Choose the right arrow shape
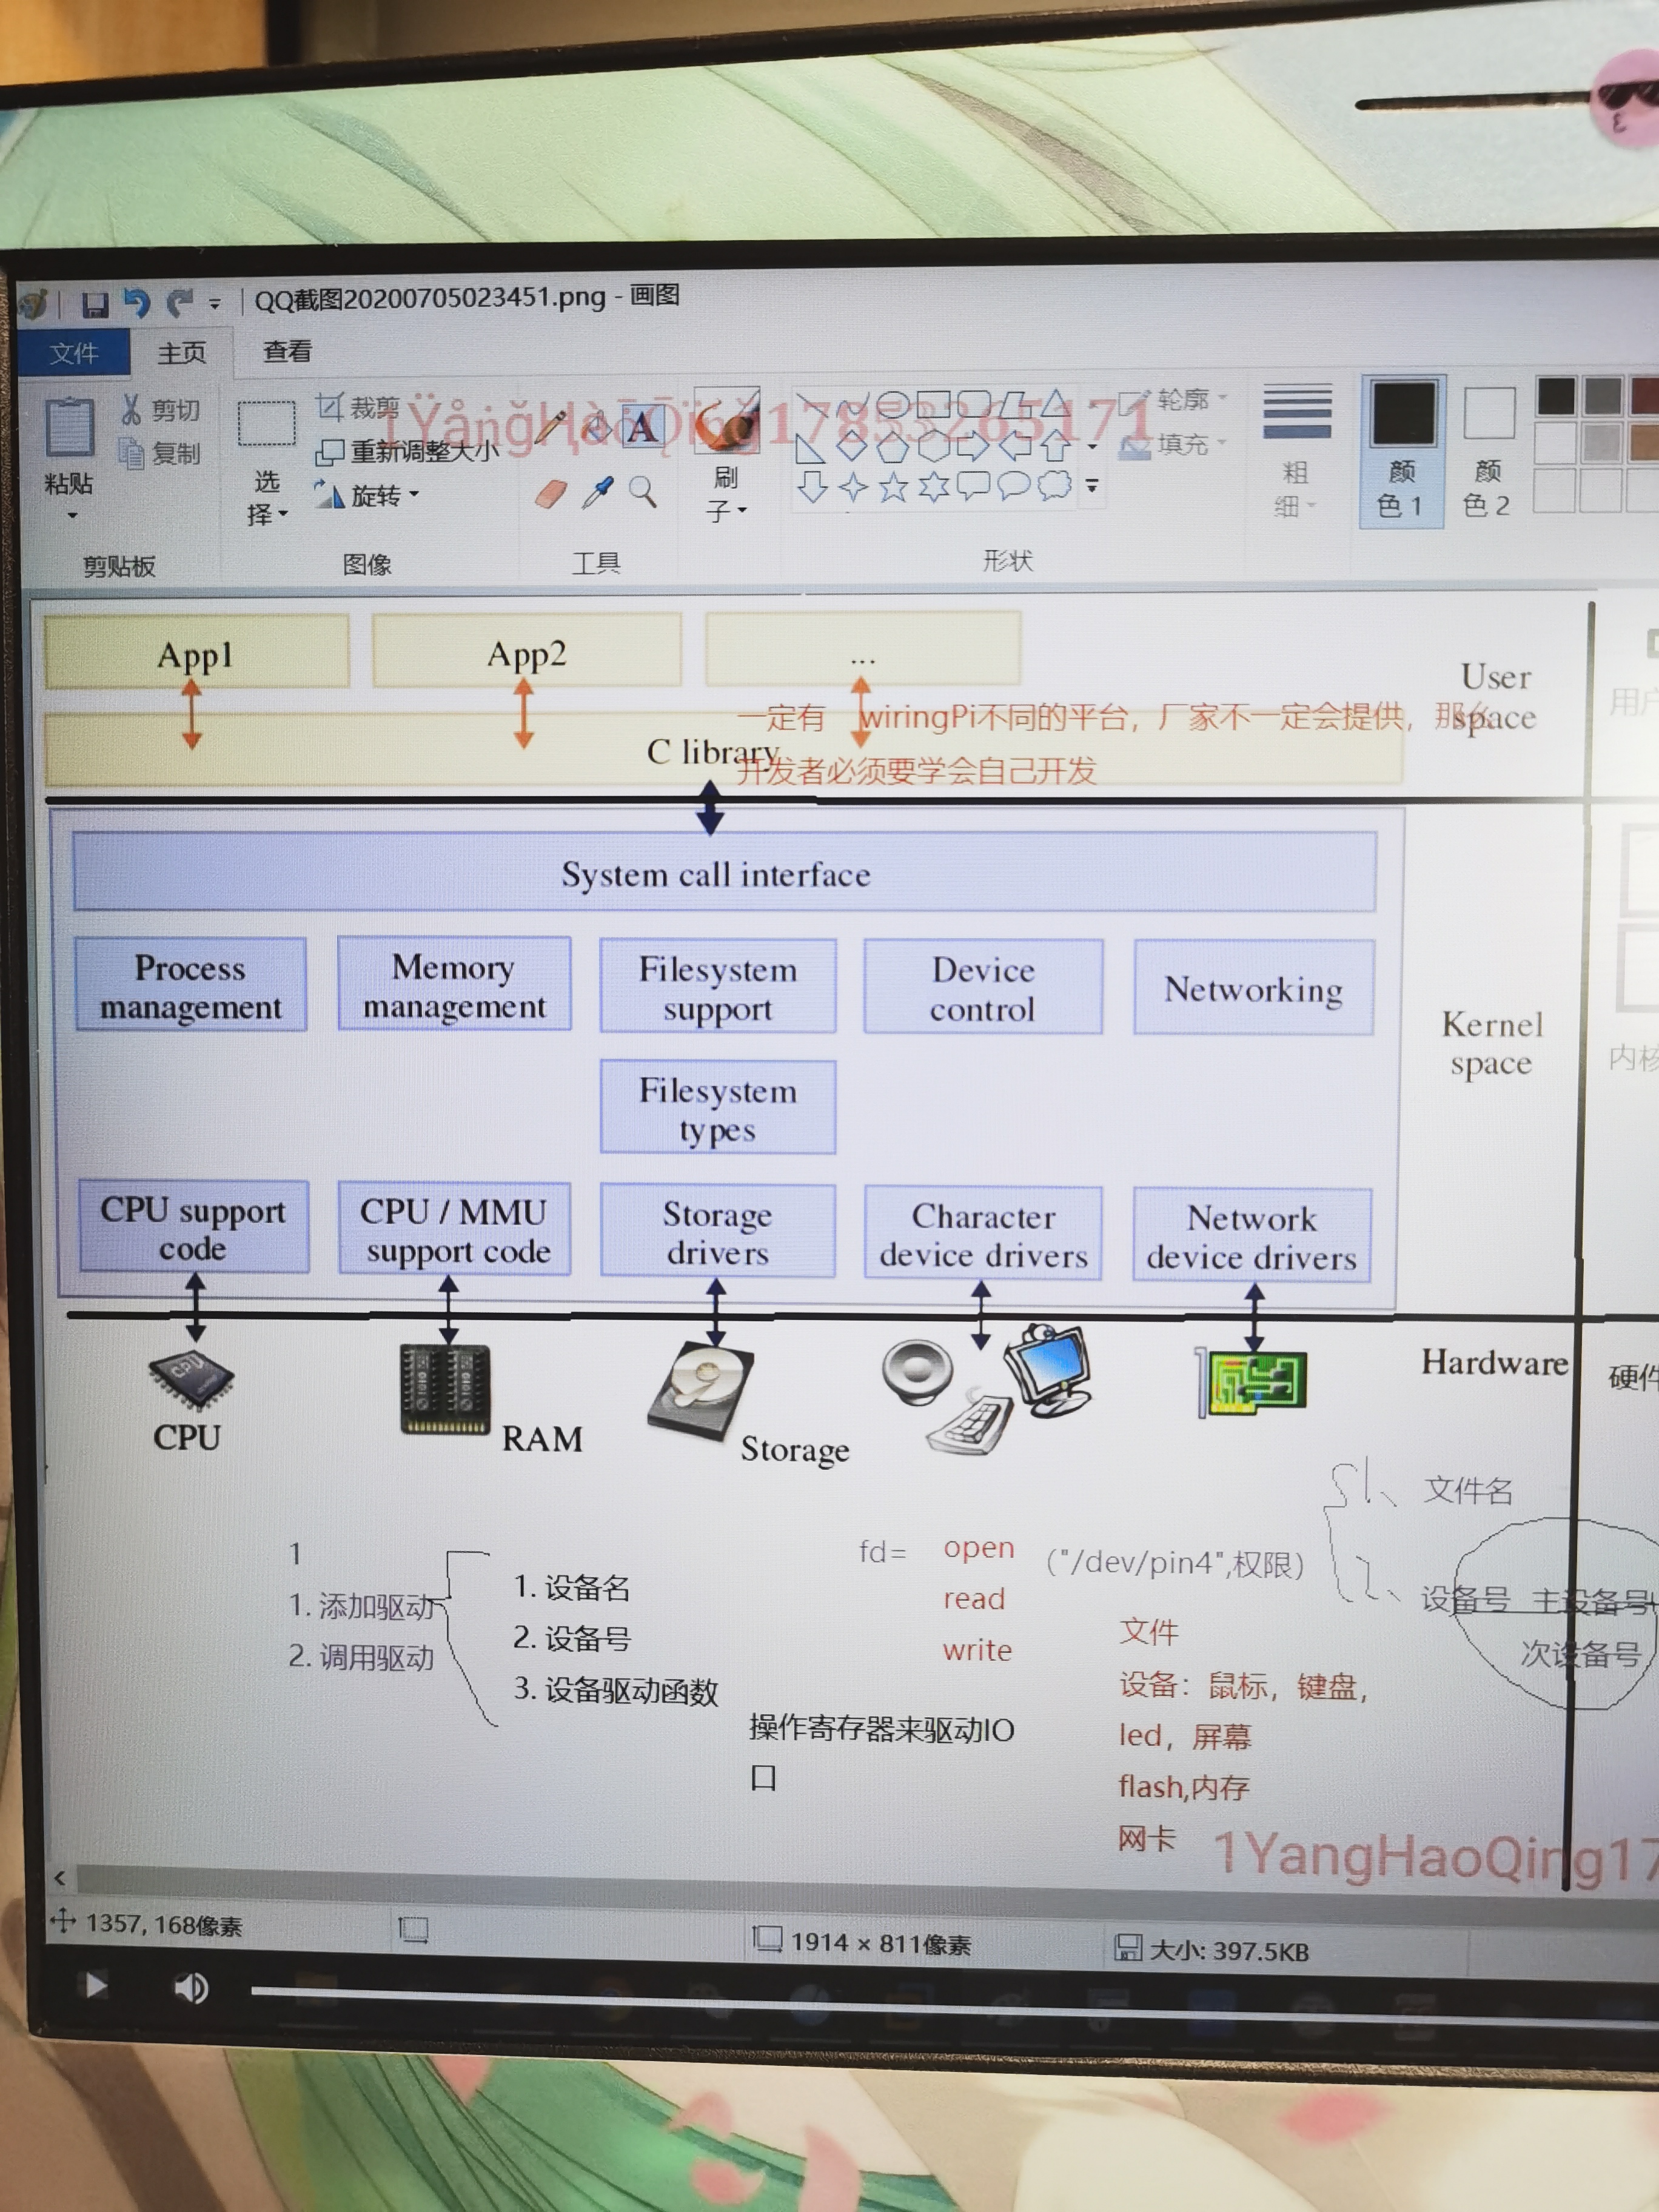The image size is (1659, 2212). pyautogui.click(x=974, y=445)
